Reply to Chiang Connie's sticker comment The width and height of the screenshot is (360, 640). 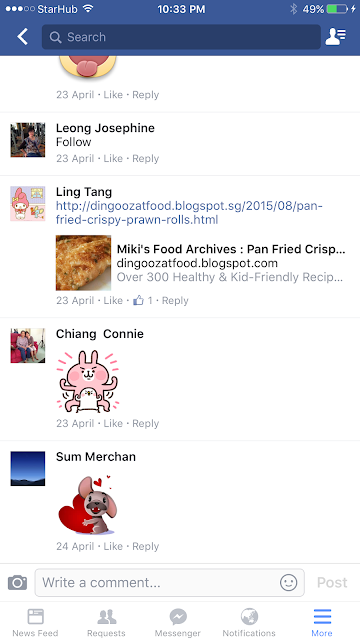click(x=146, y=423)
